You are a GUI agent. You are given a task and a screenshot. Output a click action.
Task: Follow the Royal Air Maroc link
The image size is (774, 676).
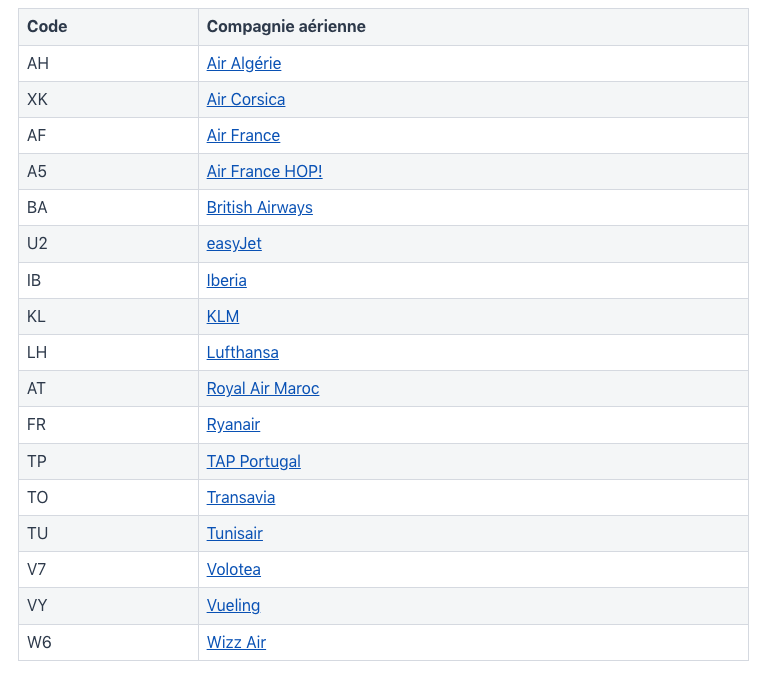(262, 388)
